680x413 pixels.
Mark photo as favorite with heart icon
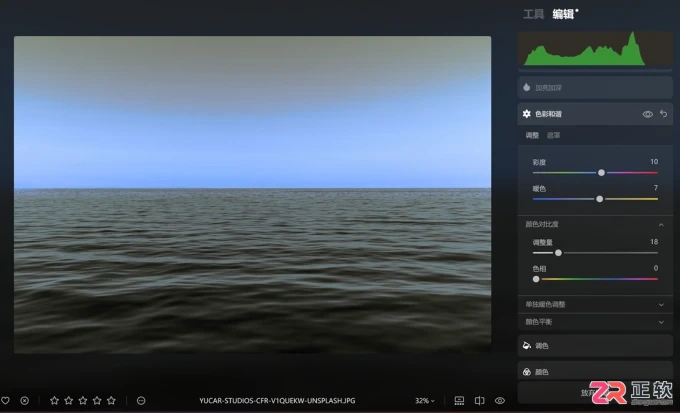click(5, 400)
